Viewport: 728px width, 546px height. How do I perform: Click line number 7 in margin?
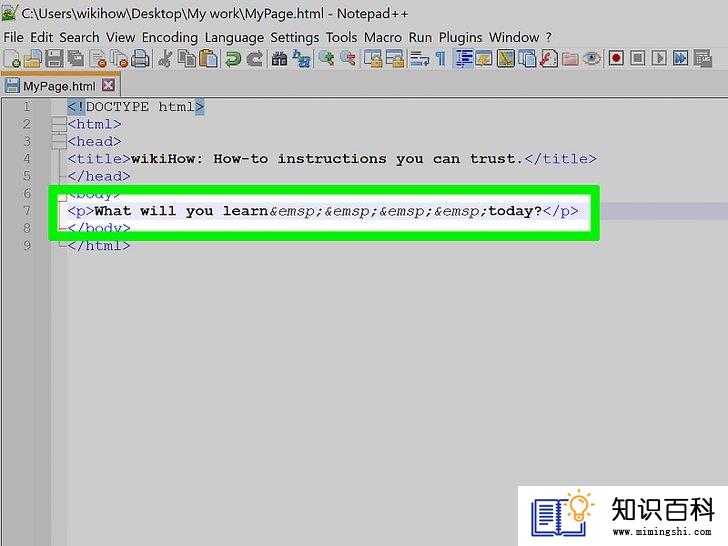[26, 211]
